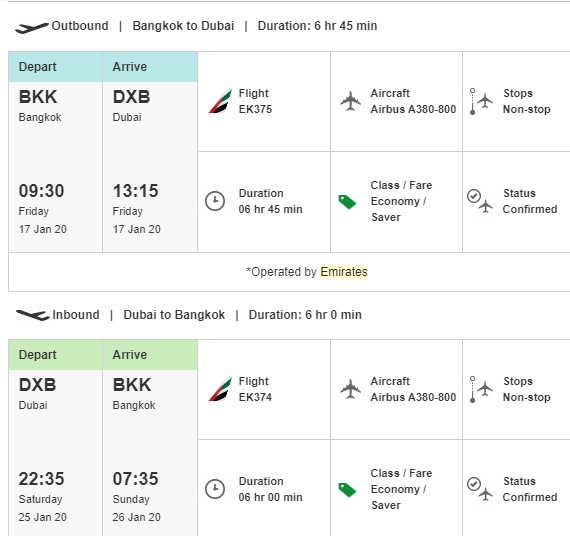570x536 pixels.
Task: Click green fare tag icon for inbound flight
Action: coord(347,490)
